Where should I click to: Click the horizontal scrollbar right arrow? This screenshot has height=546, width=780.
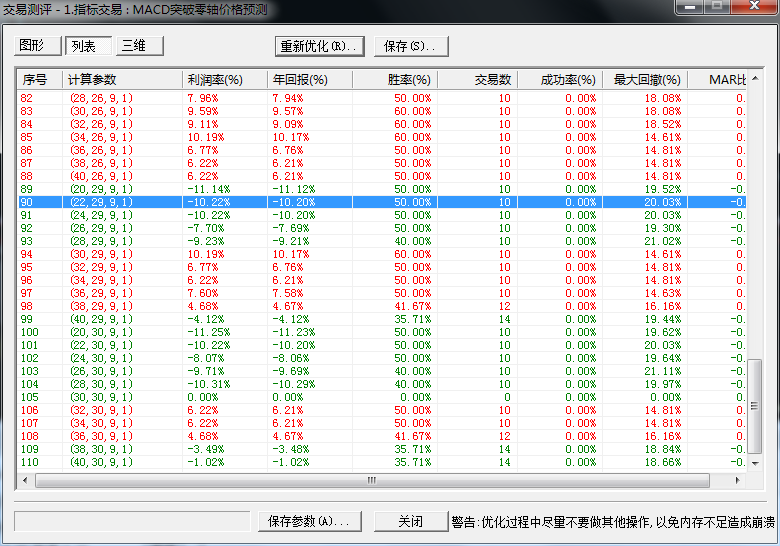(x=738, y=480)
